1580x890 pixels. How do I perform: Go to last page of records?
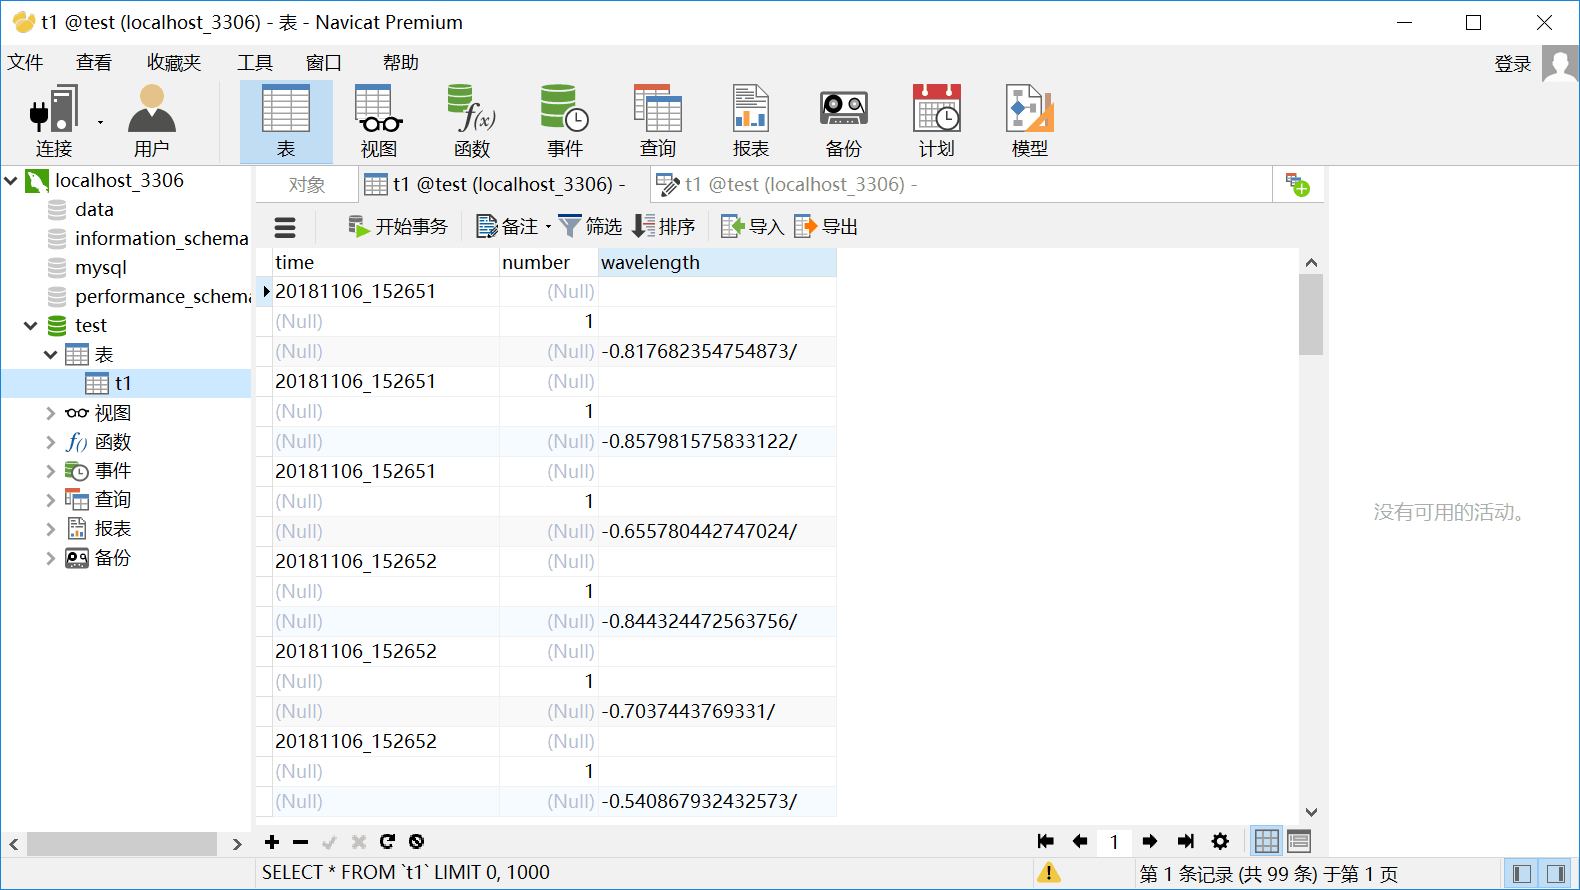pyautogui.click(x=1186, y=842)
